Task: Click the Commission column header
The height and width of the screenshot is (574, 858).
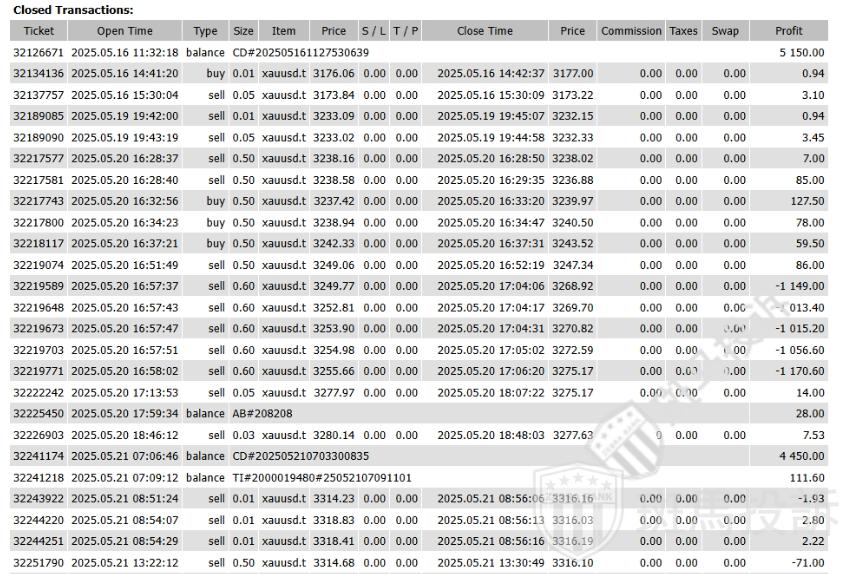Action: [631, 31]
